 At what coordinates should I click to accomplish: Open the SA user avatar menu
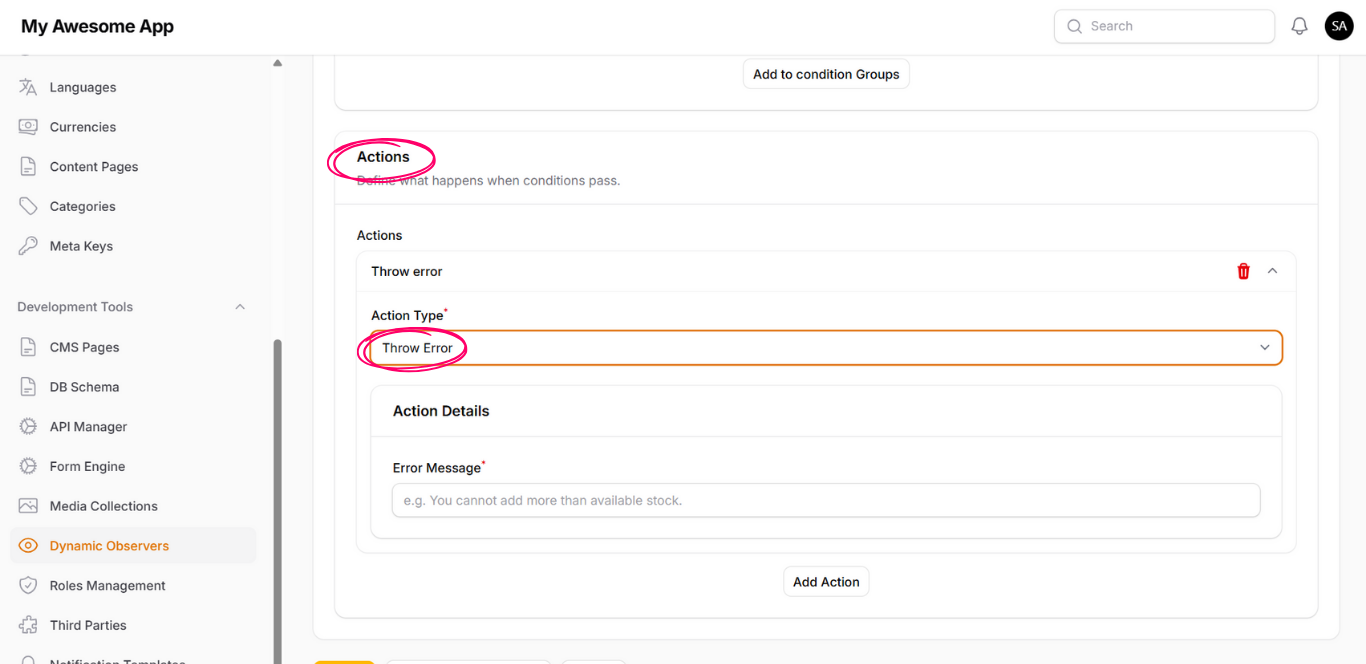pyautogui.click(x=1339, y=27)
